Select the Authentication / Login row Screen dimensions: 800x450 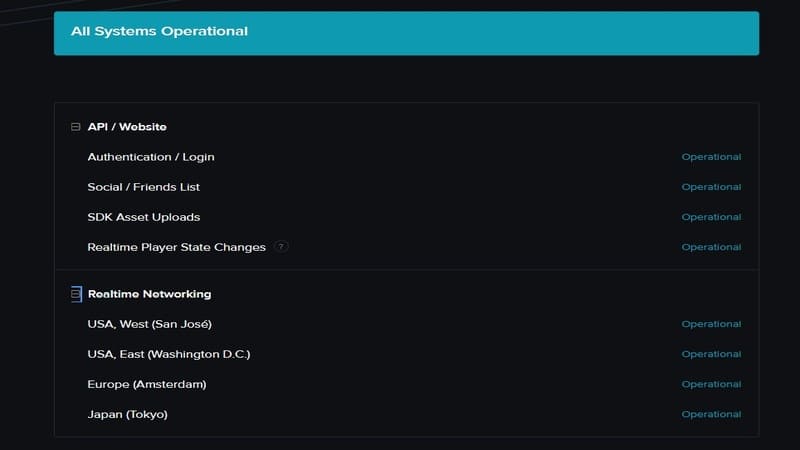[x=151, y=157]
